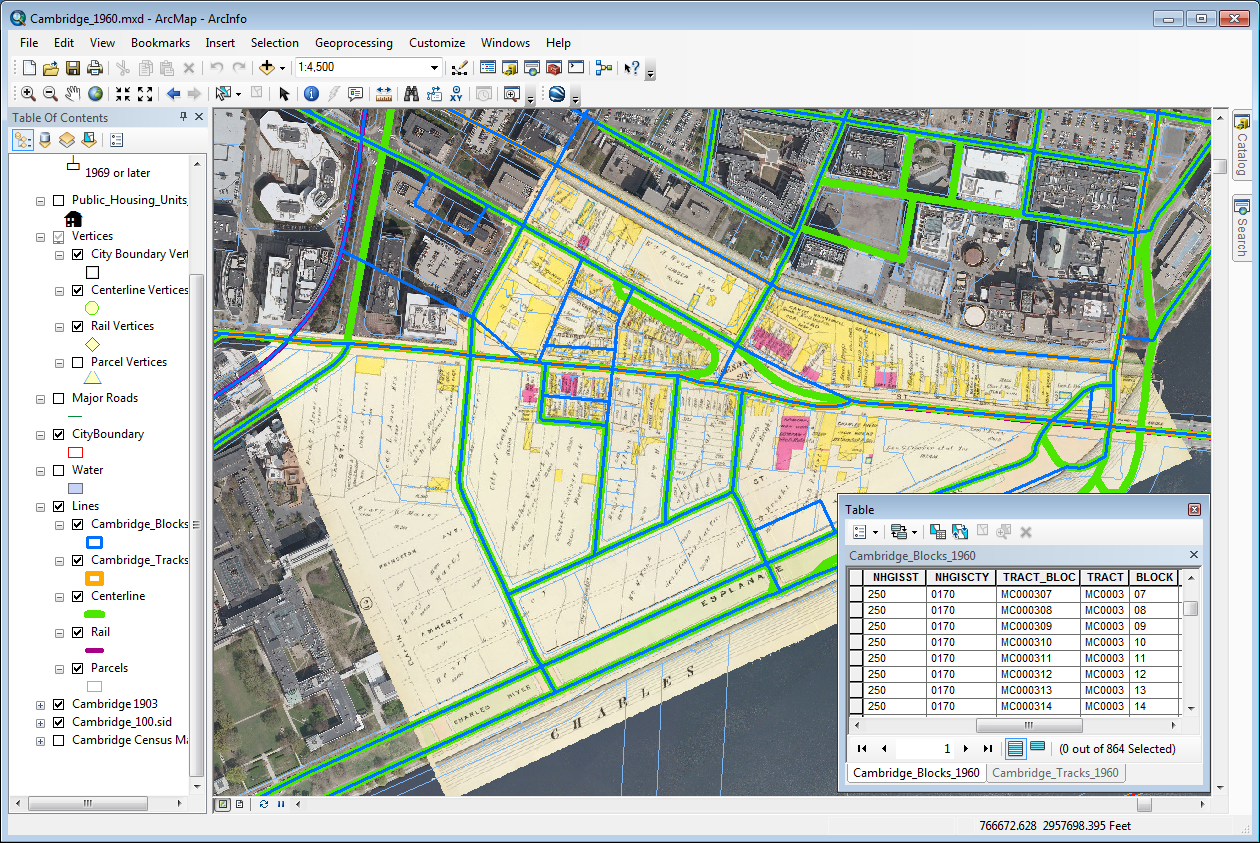This screenshot has height=843, width=1260.
Task: Expand the Cambridge 1903 layer group
Action: (40, 704)
